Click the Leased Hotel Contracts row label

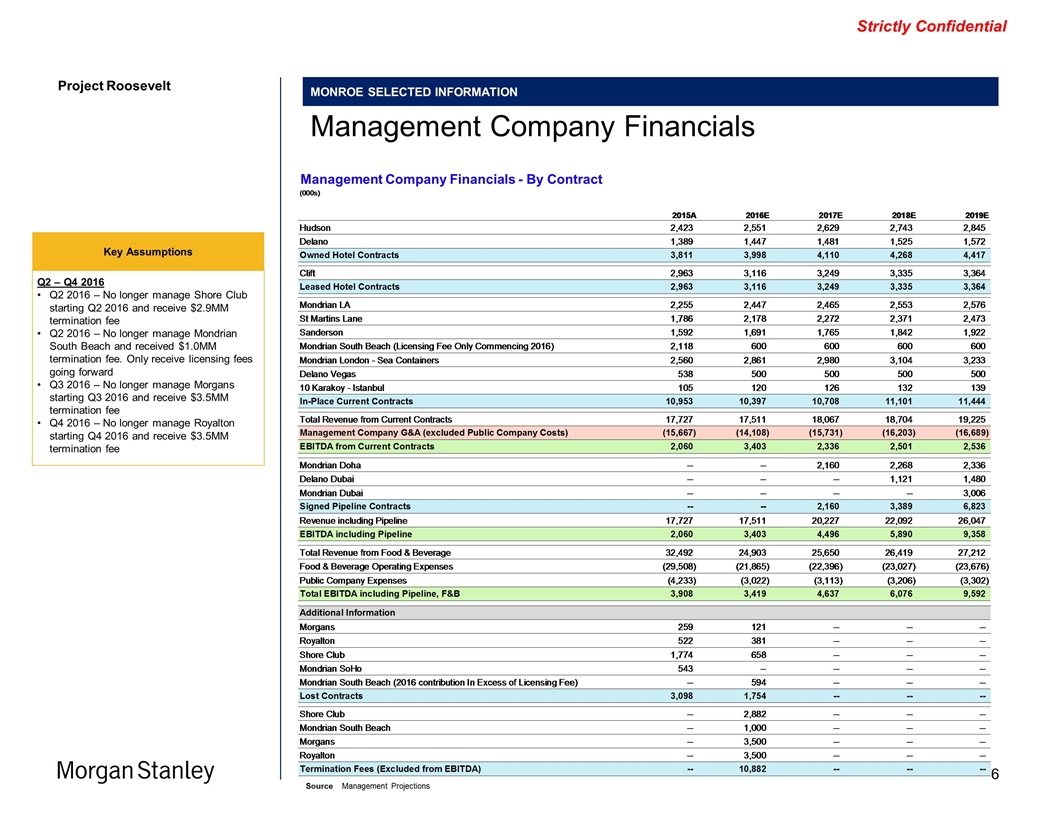350,287
